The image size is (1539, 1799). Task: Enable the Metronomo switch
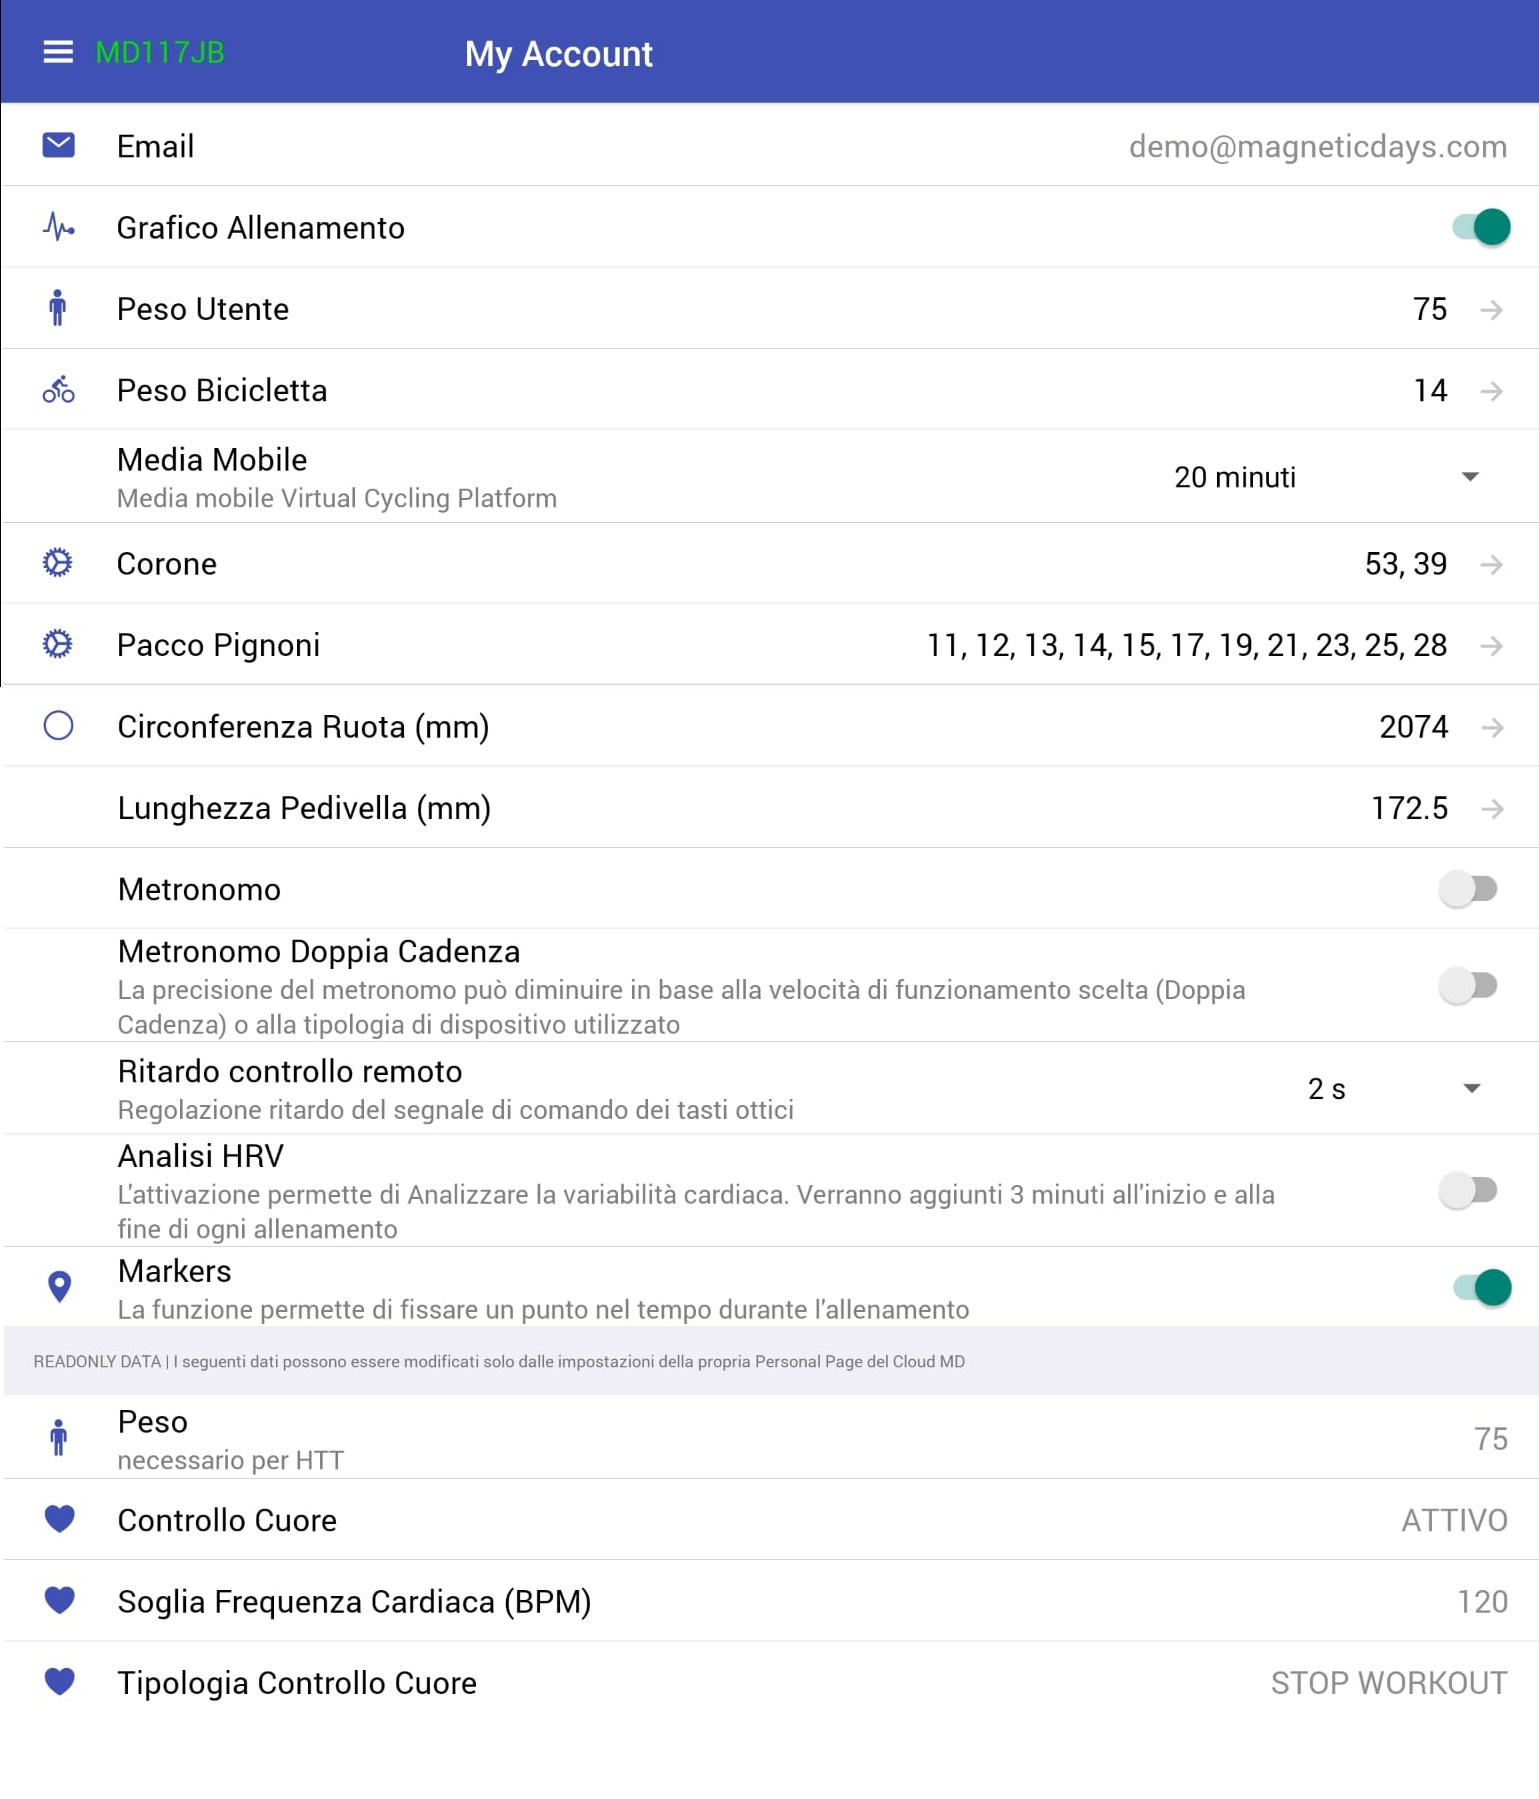tap(1467, 888)
